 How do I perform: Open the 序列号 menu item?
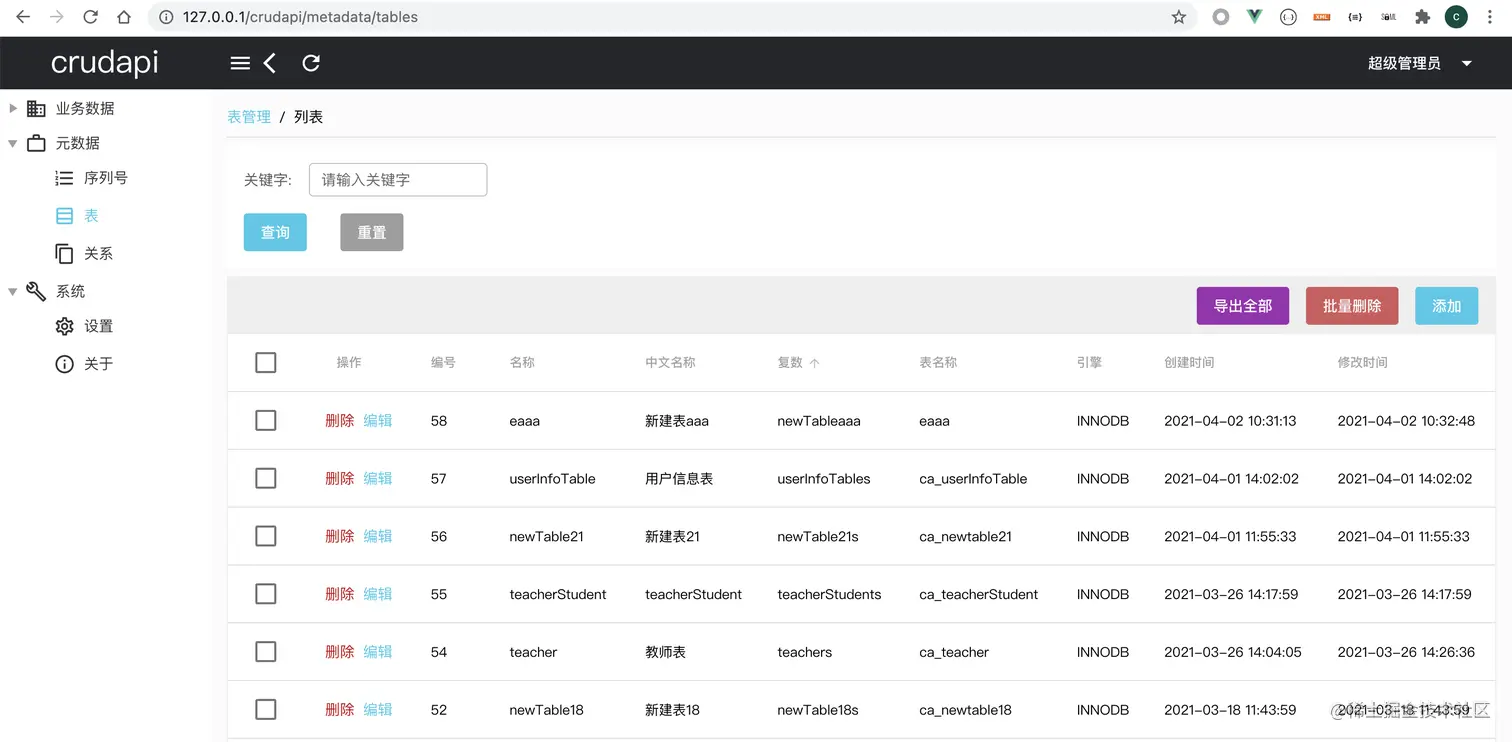pyautogui.click(x=105, y=178)
